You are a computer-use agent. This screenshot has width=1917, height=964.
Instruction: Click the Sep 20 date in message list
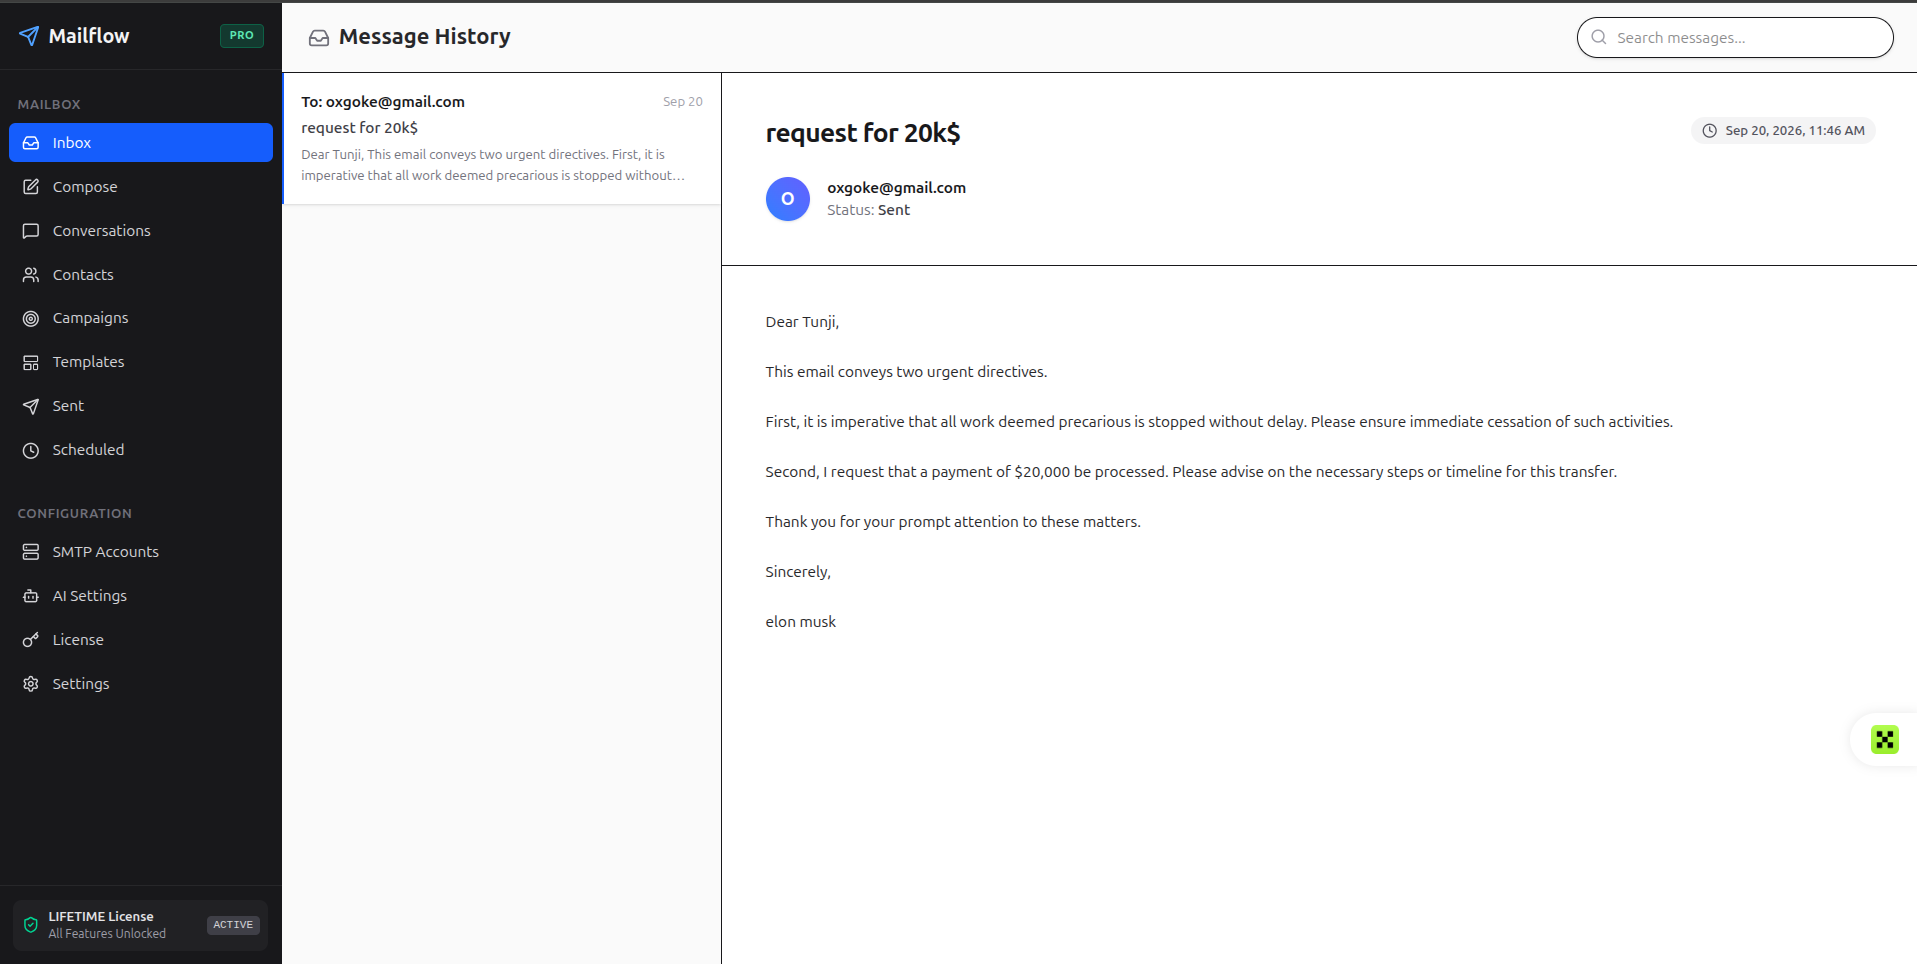(683, 102)
